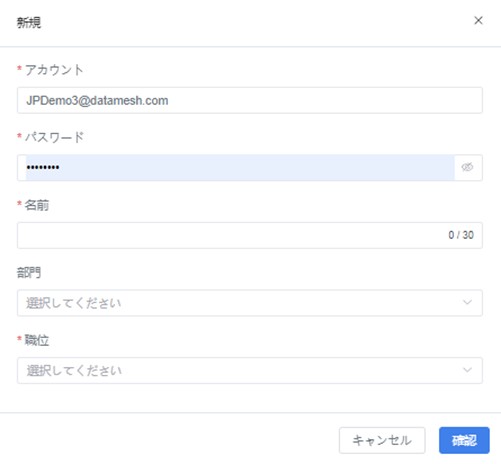Click the 部門 field label

pos(29,273)
